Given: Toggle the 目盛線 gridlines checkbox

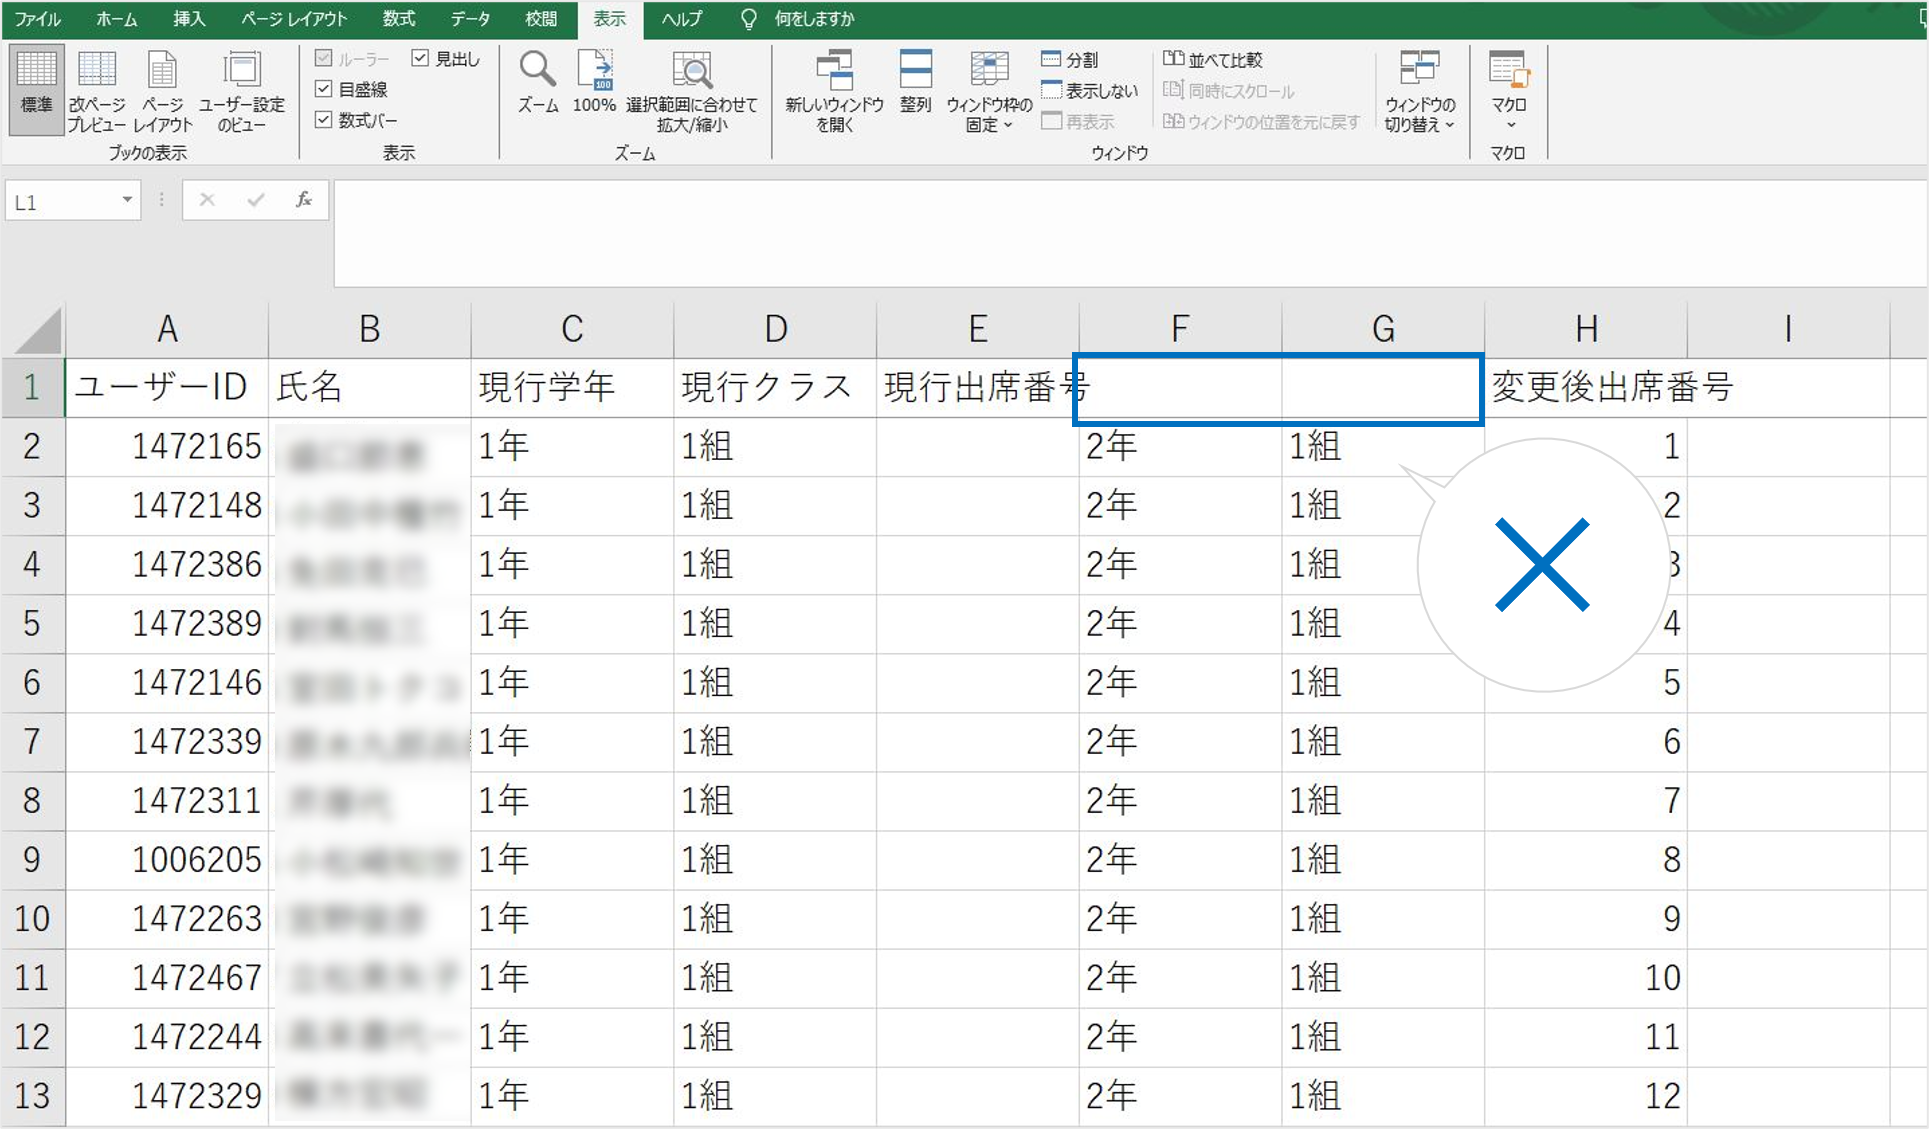Looking at the screenshot, I should tap(324, 90).
